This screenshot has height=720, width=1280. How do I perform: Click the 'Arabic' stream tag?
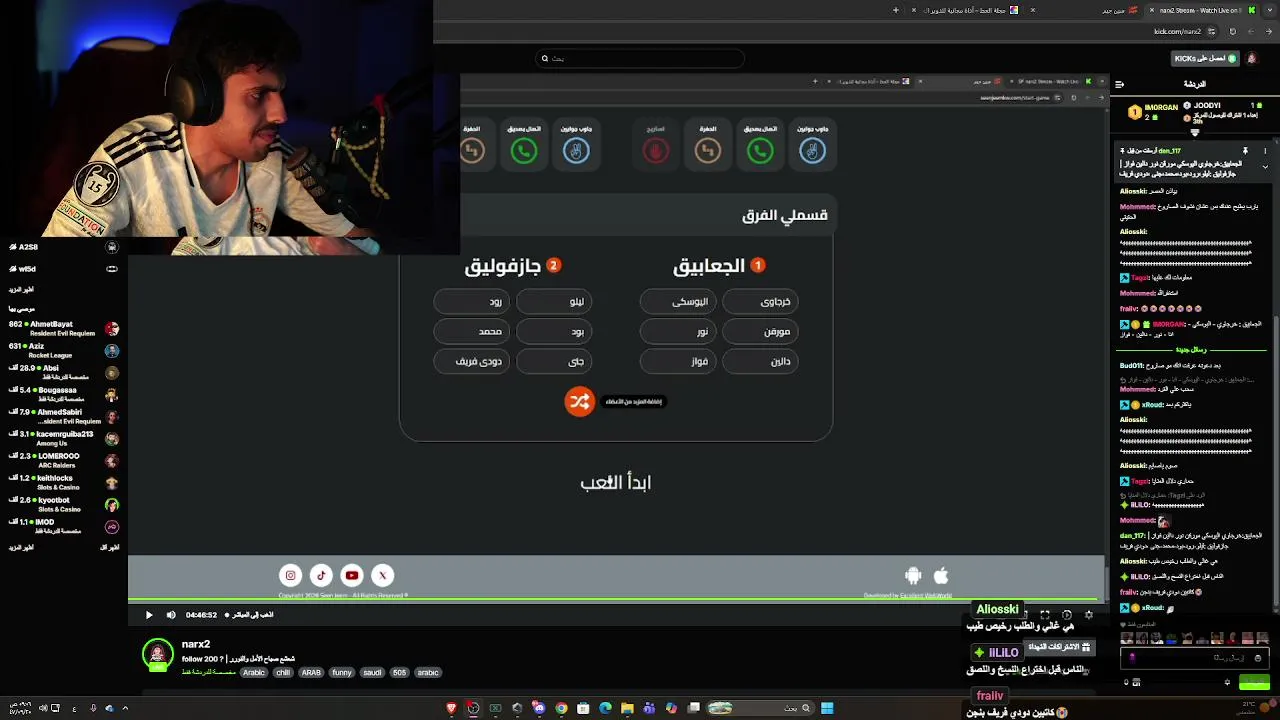(x=254, y=673)
